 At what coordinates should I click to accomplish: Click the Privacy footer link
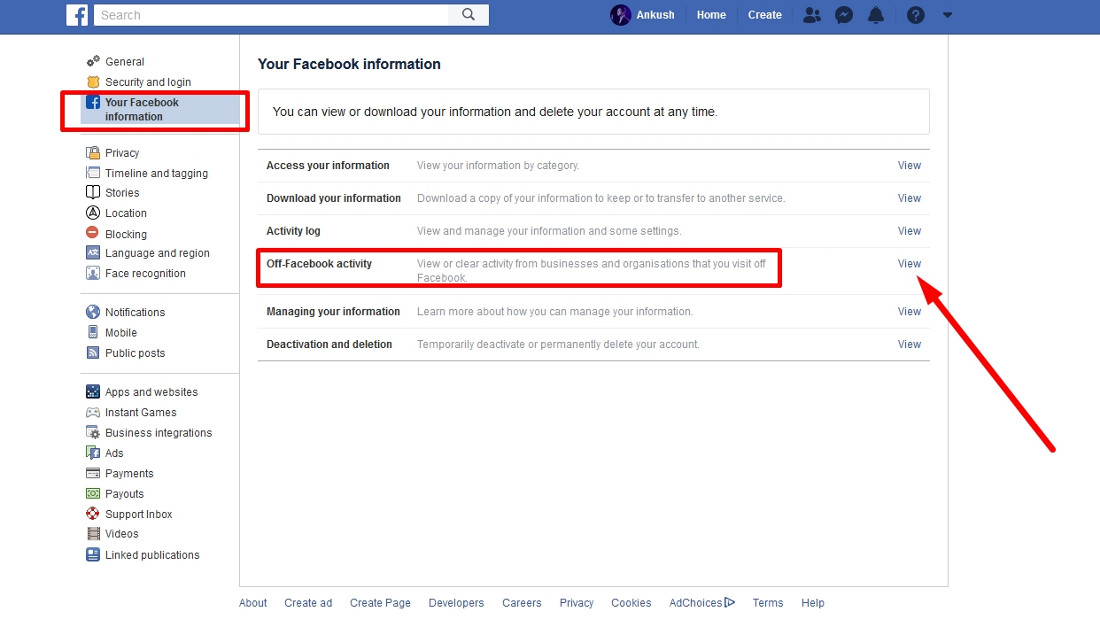tap(576, 602)
